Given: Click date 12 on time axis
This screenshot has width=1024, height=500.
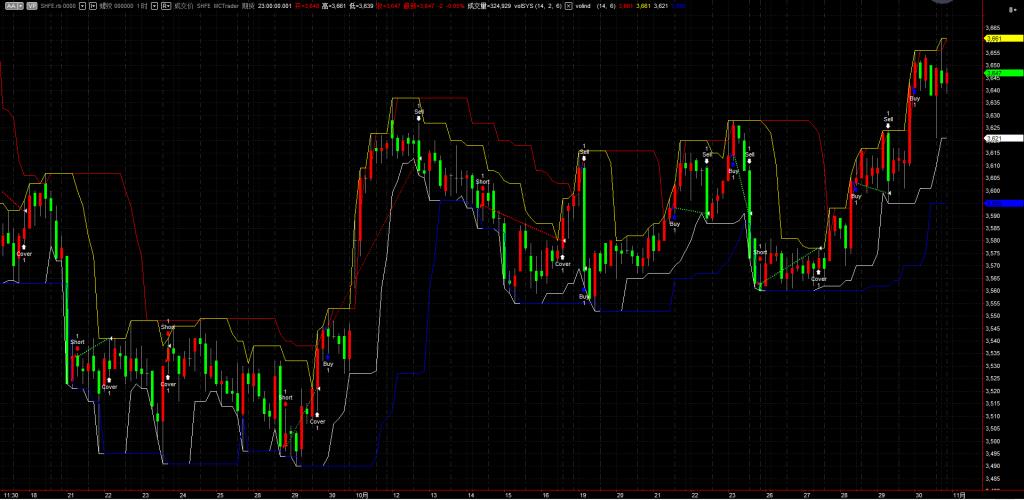Looking at the screenshot, I should click(396, 495).
